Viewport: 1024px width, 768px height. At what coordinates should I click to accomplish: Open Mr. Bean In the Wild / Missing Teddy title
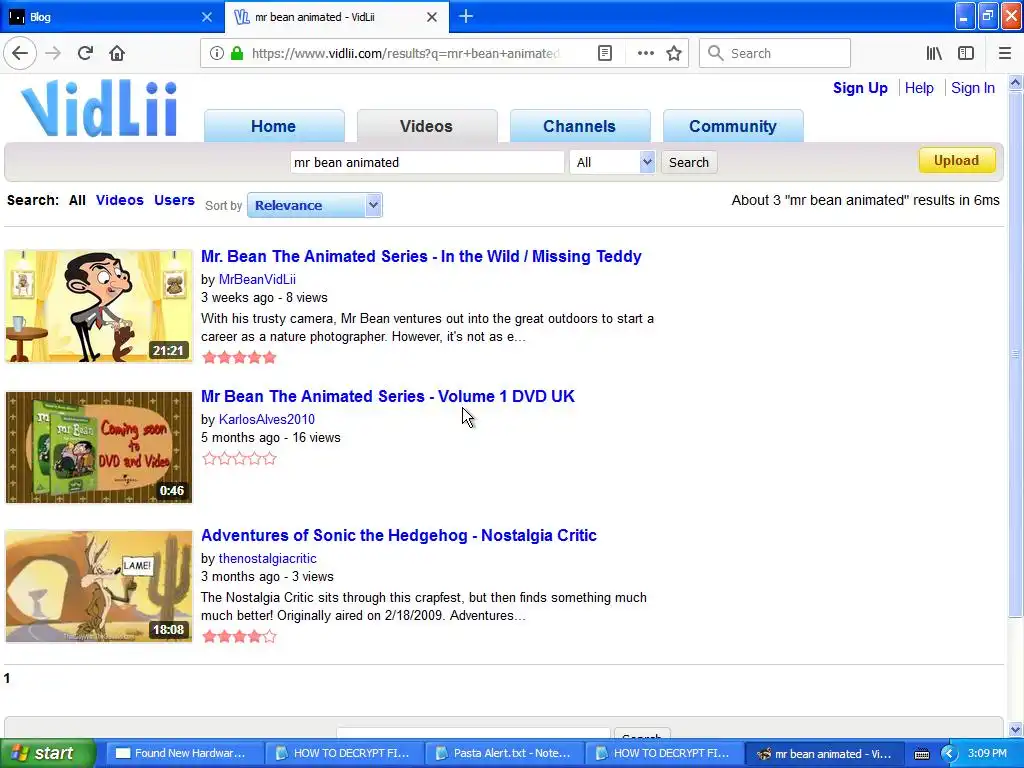421,256
